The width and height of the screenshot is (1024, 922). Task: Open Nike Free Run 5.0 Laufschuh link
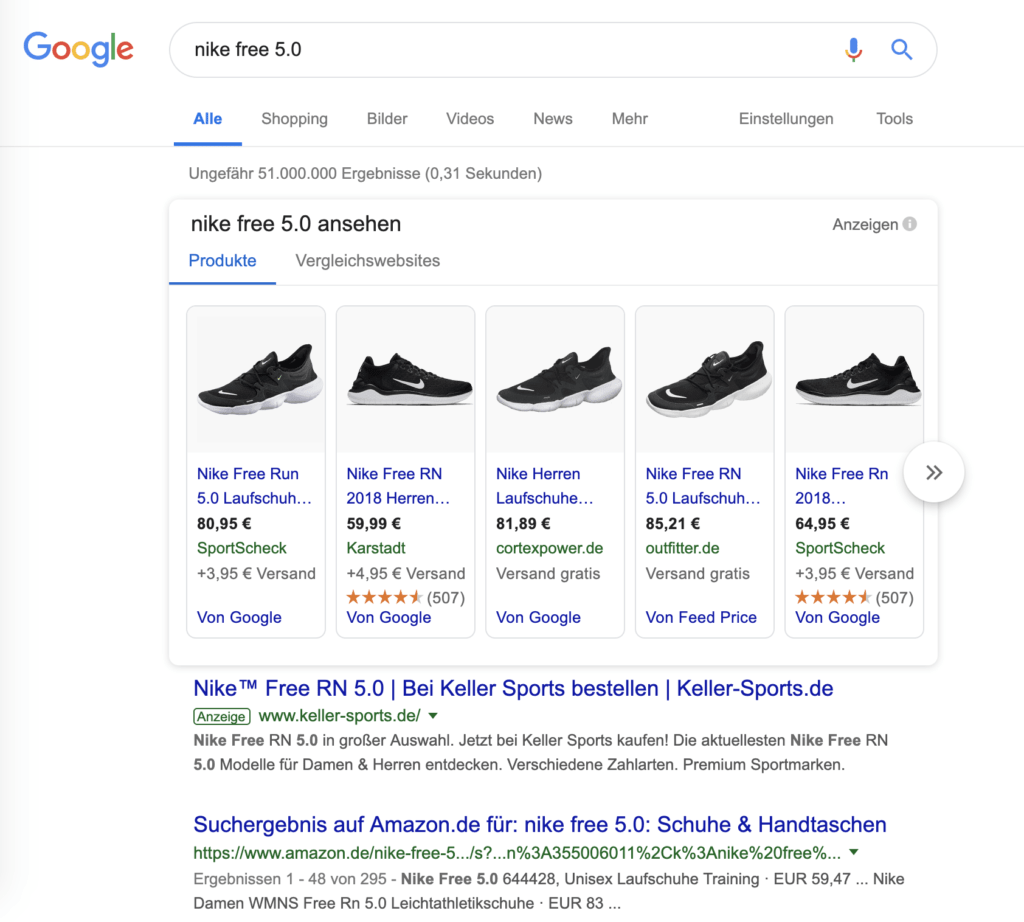coord(254,486)
